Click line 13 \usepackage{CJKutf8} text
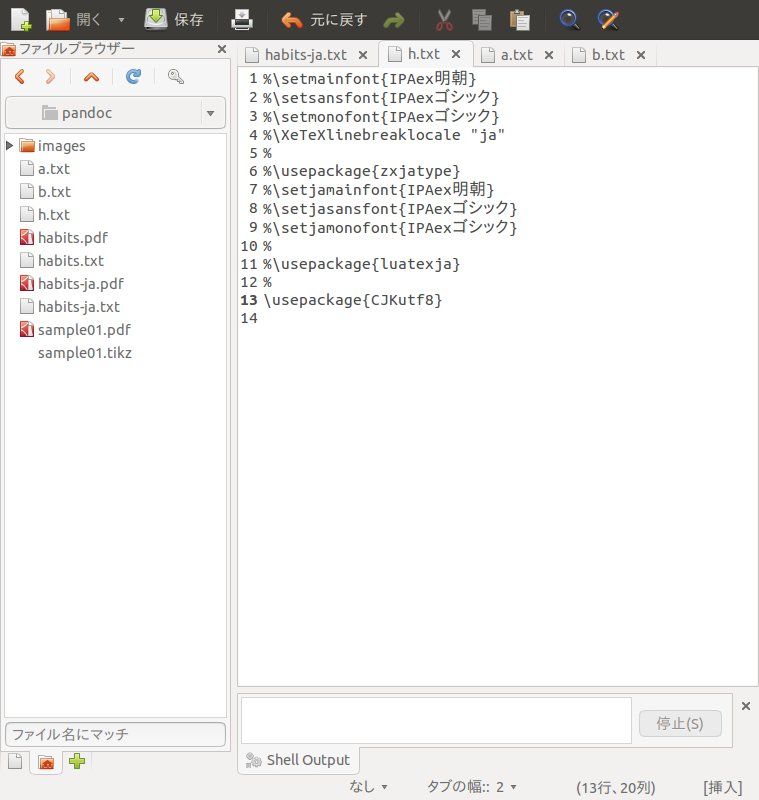The image size is (759, 800). [x=352, y=300]
